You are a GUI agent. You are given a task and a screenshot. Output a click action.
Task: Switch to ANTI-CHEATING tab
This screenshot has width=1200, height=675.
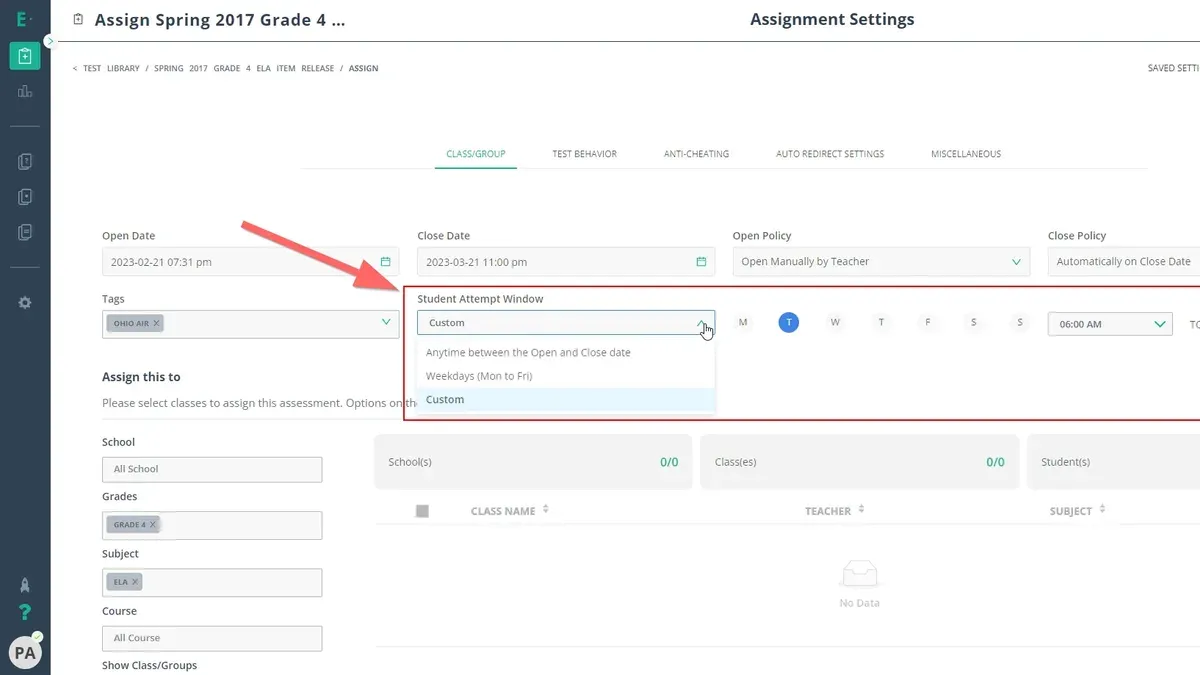(x=696, y=154)
